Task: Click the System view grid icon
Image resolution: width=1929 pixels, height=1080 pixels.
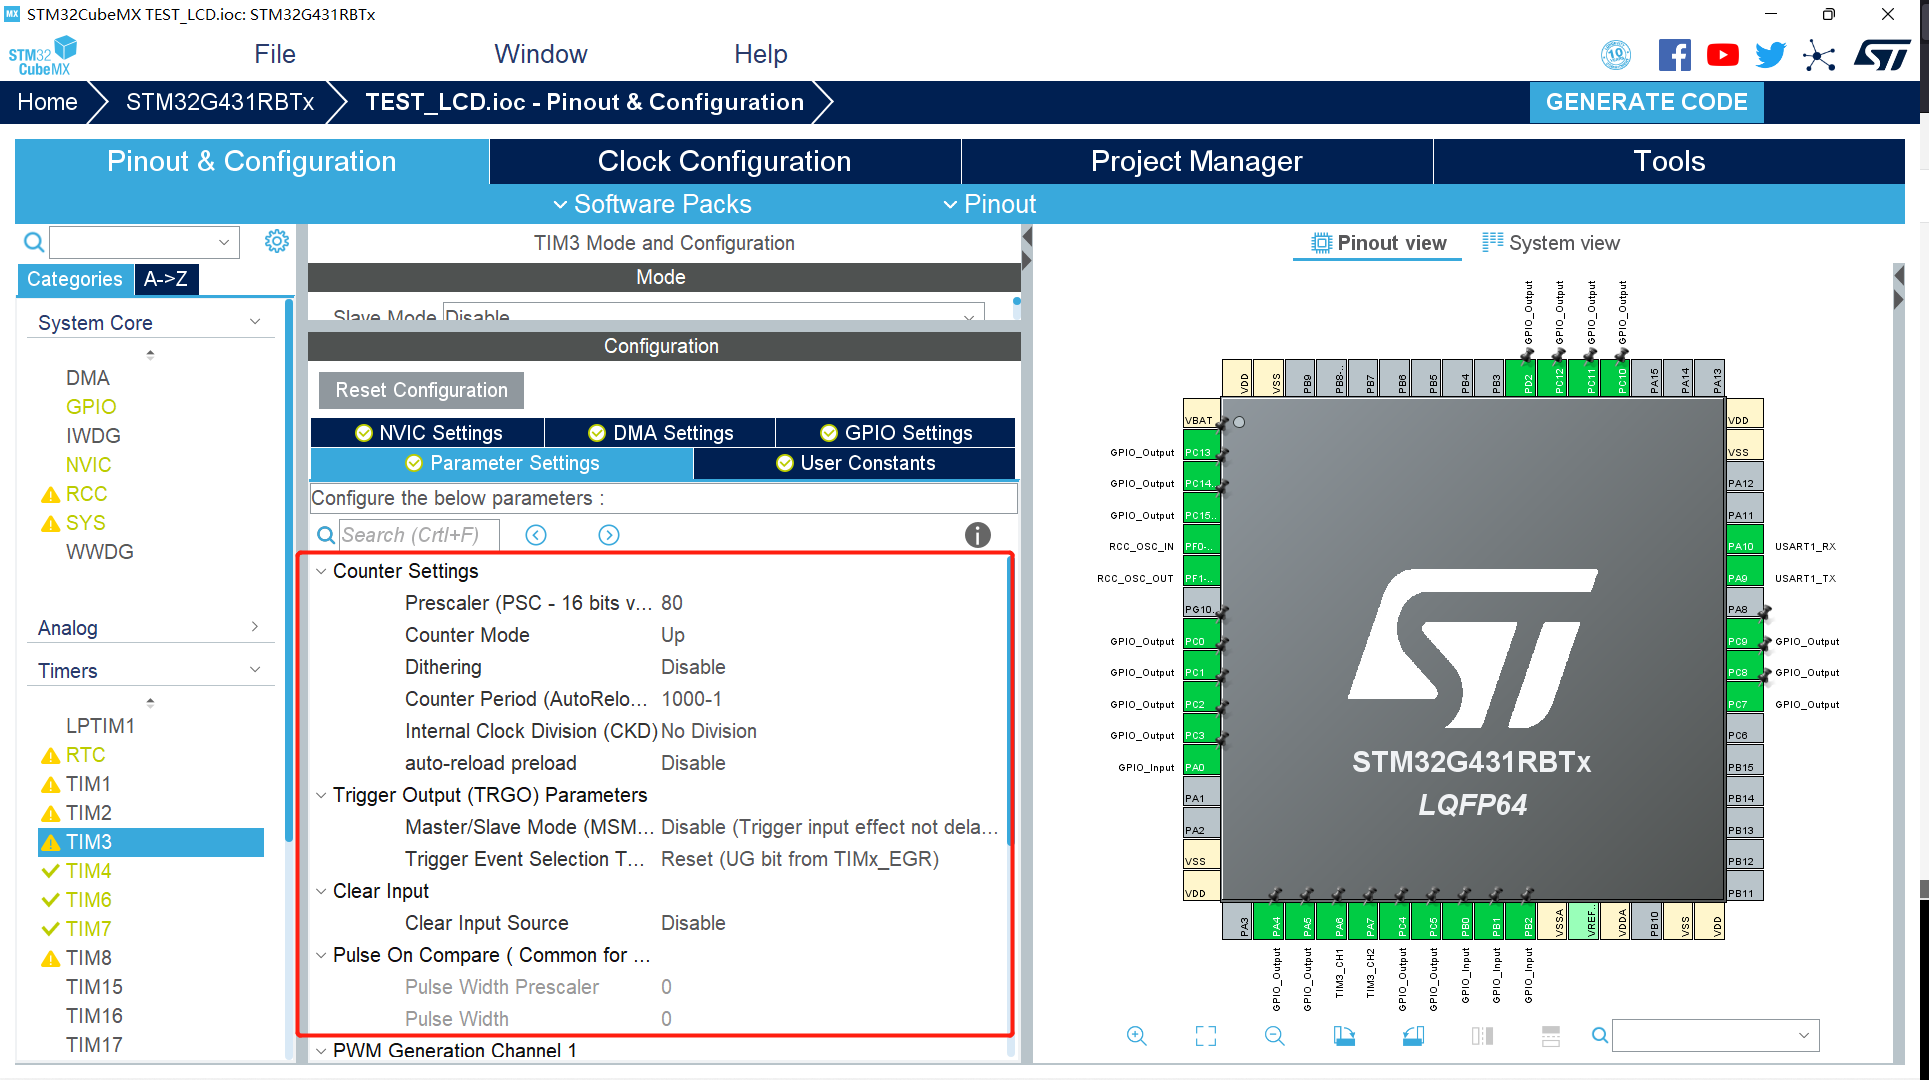Action: [1492, 242]
